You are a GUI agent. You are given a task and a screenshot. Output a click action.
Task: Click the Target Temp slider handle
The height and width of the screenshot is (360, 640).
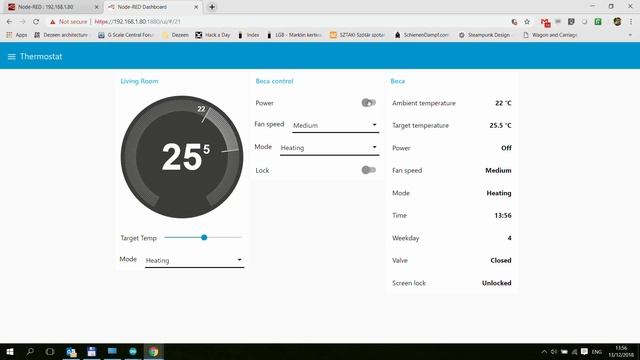coord(204,238)
